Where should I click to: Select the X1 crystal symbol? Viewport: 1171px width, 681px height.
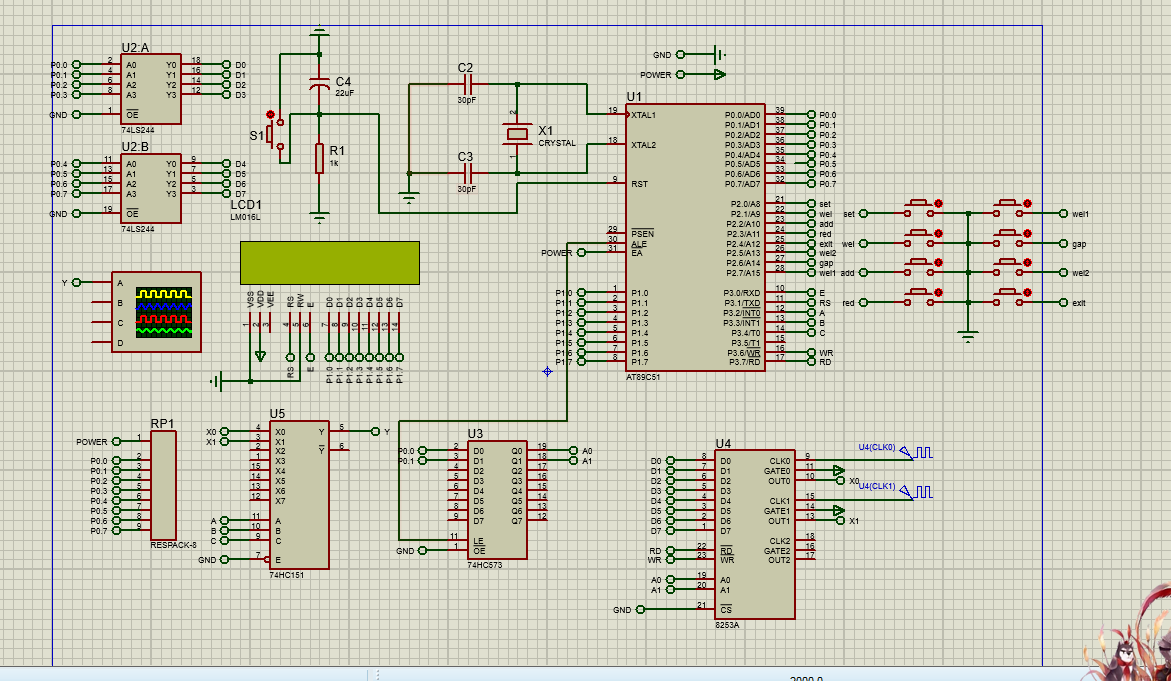(517, 134)
